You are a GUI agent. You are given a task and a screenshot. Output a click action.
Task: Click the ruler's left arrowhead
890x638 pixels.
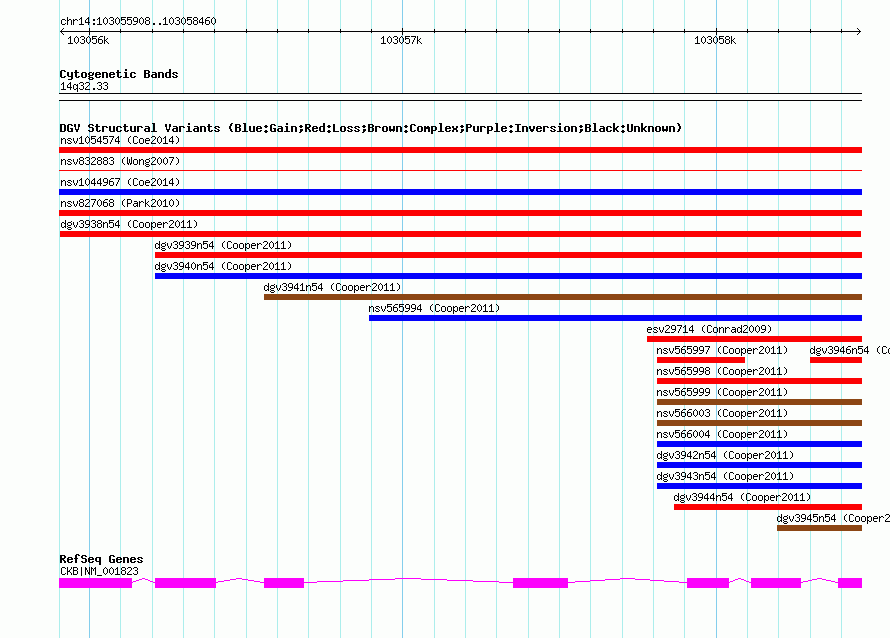[x=62, y=32]
